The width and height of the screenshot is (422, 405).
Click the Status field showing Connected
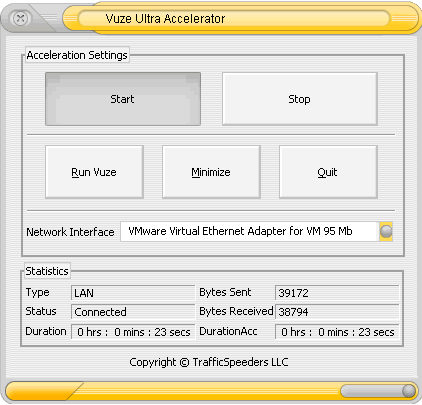(133, 312)
